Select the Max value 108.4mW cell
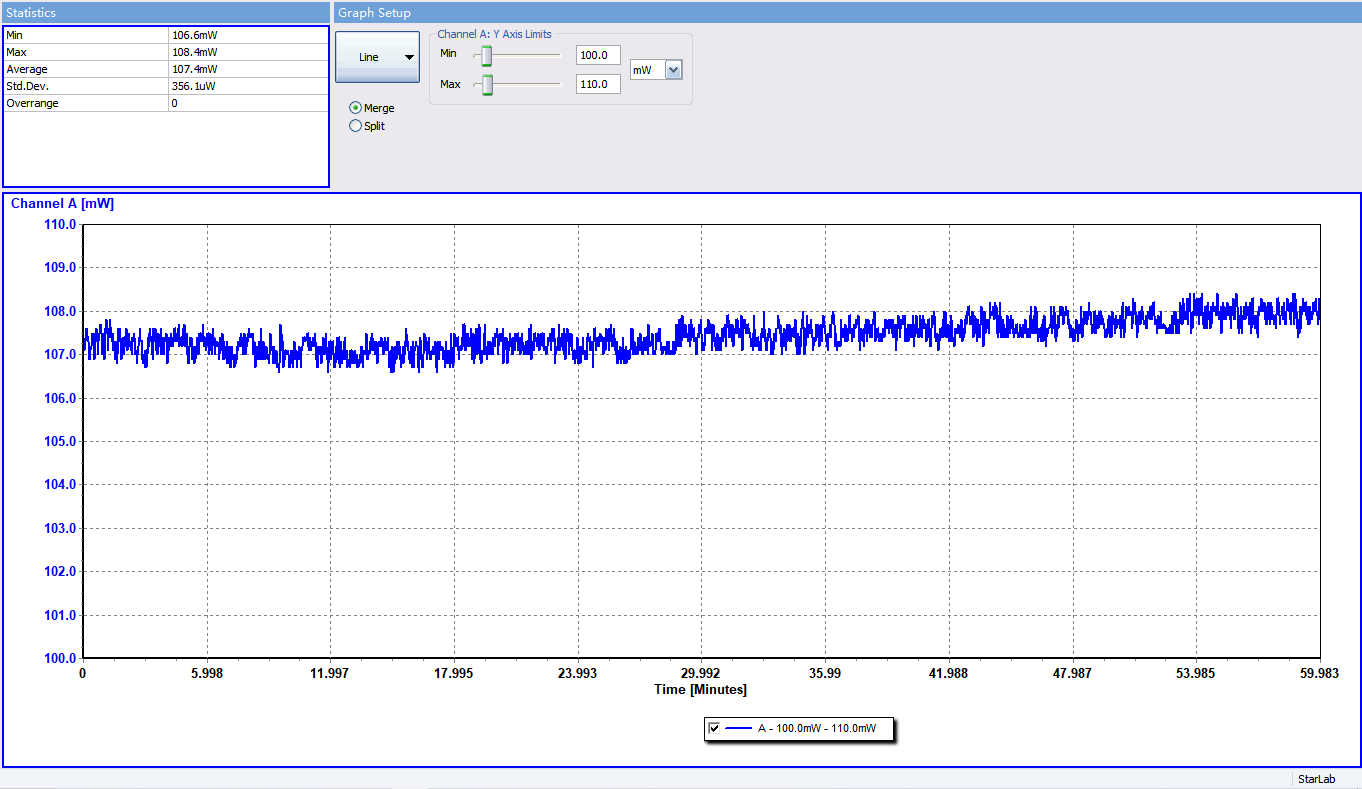1362x789 pixels. click(x=247, y=52)
